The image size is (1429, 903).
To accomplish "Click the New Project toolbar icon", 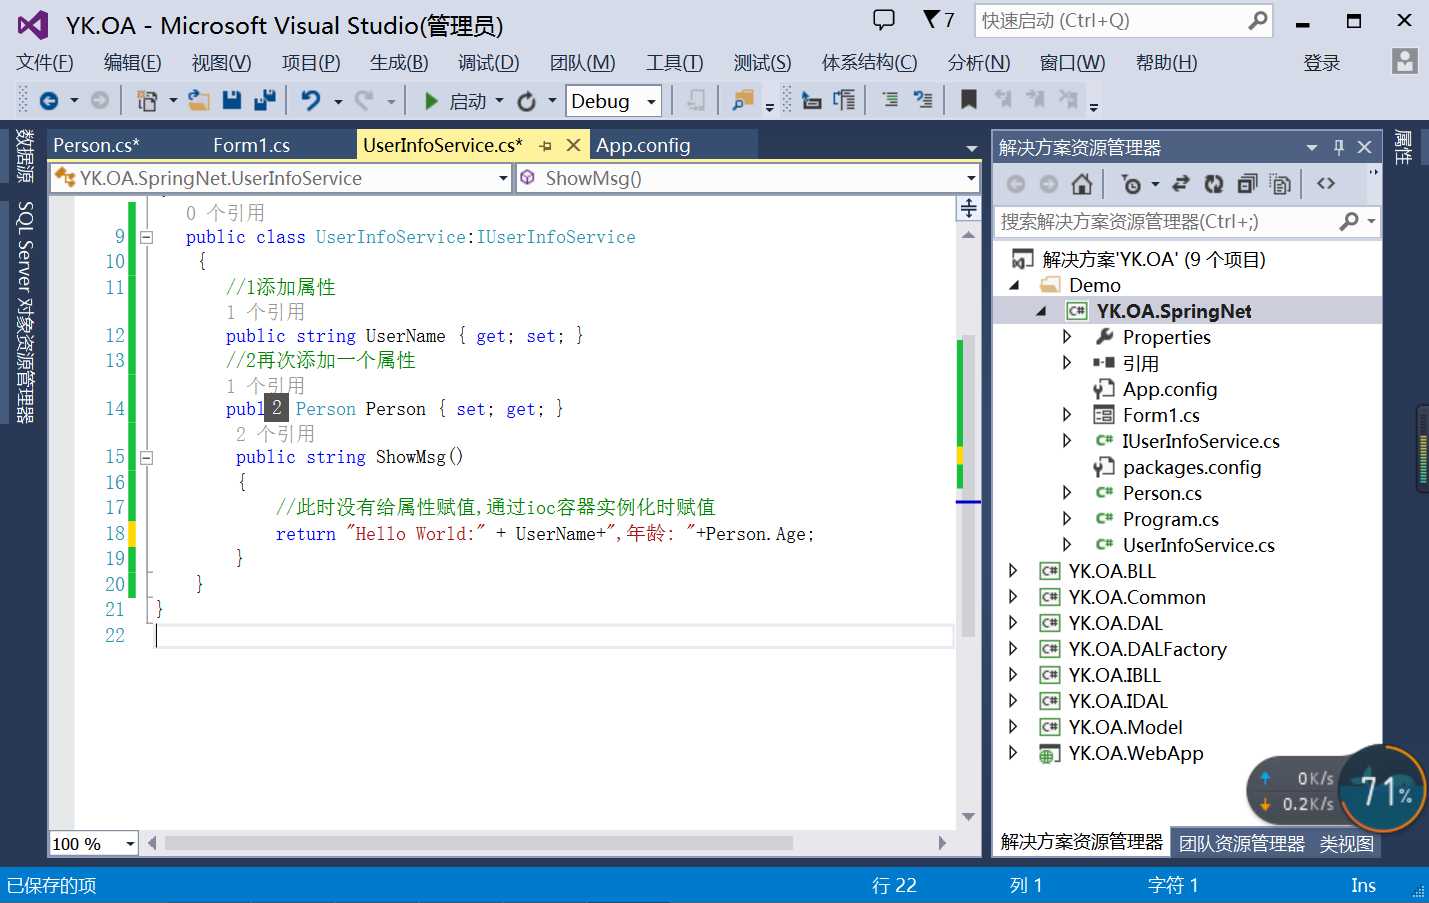I will (147, 100).
